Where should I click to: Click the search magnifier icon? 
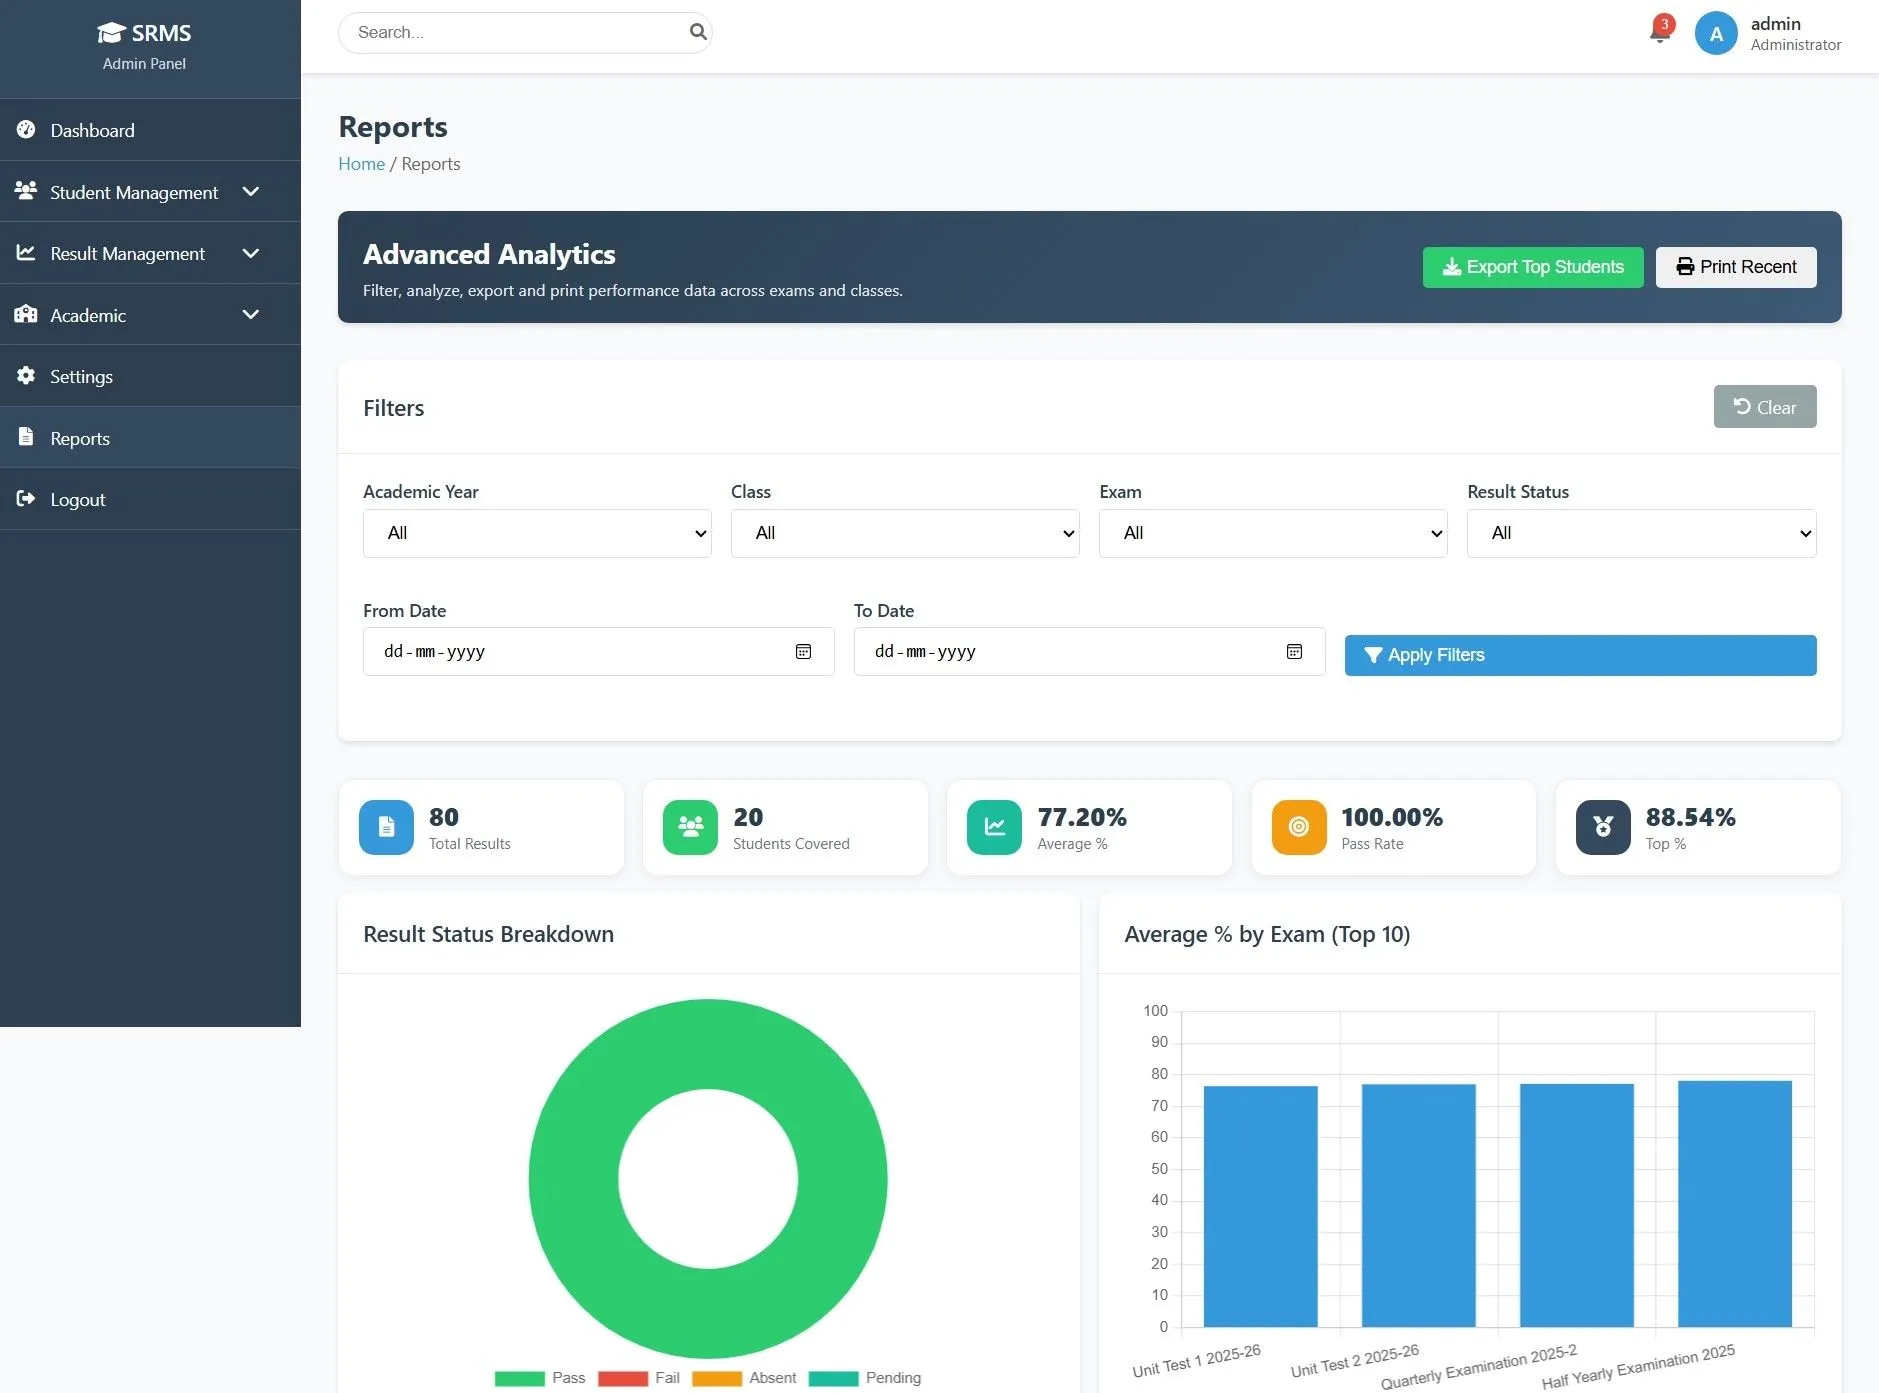point(697,31)
